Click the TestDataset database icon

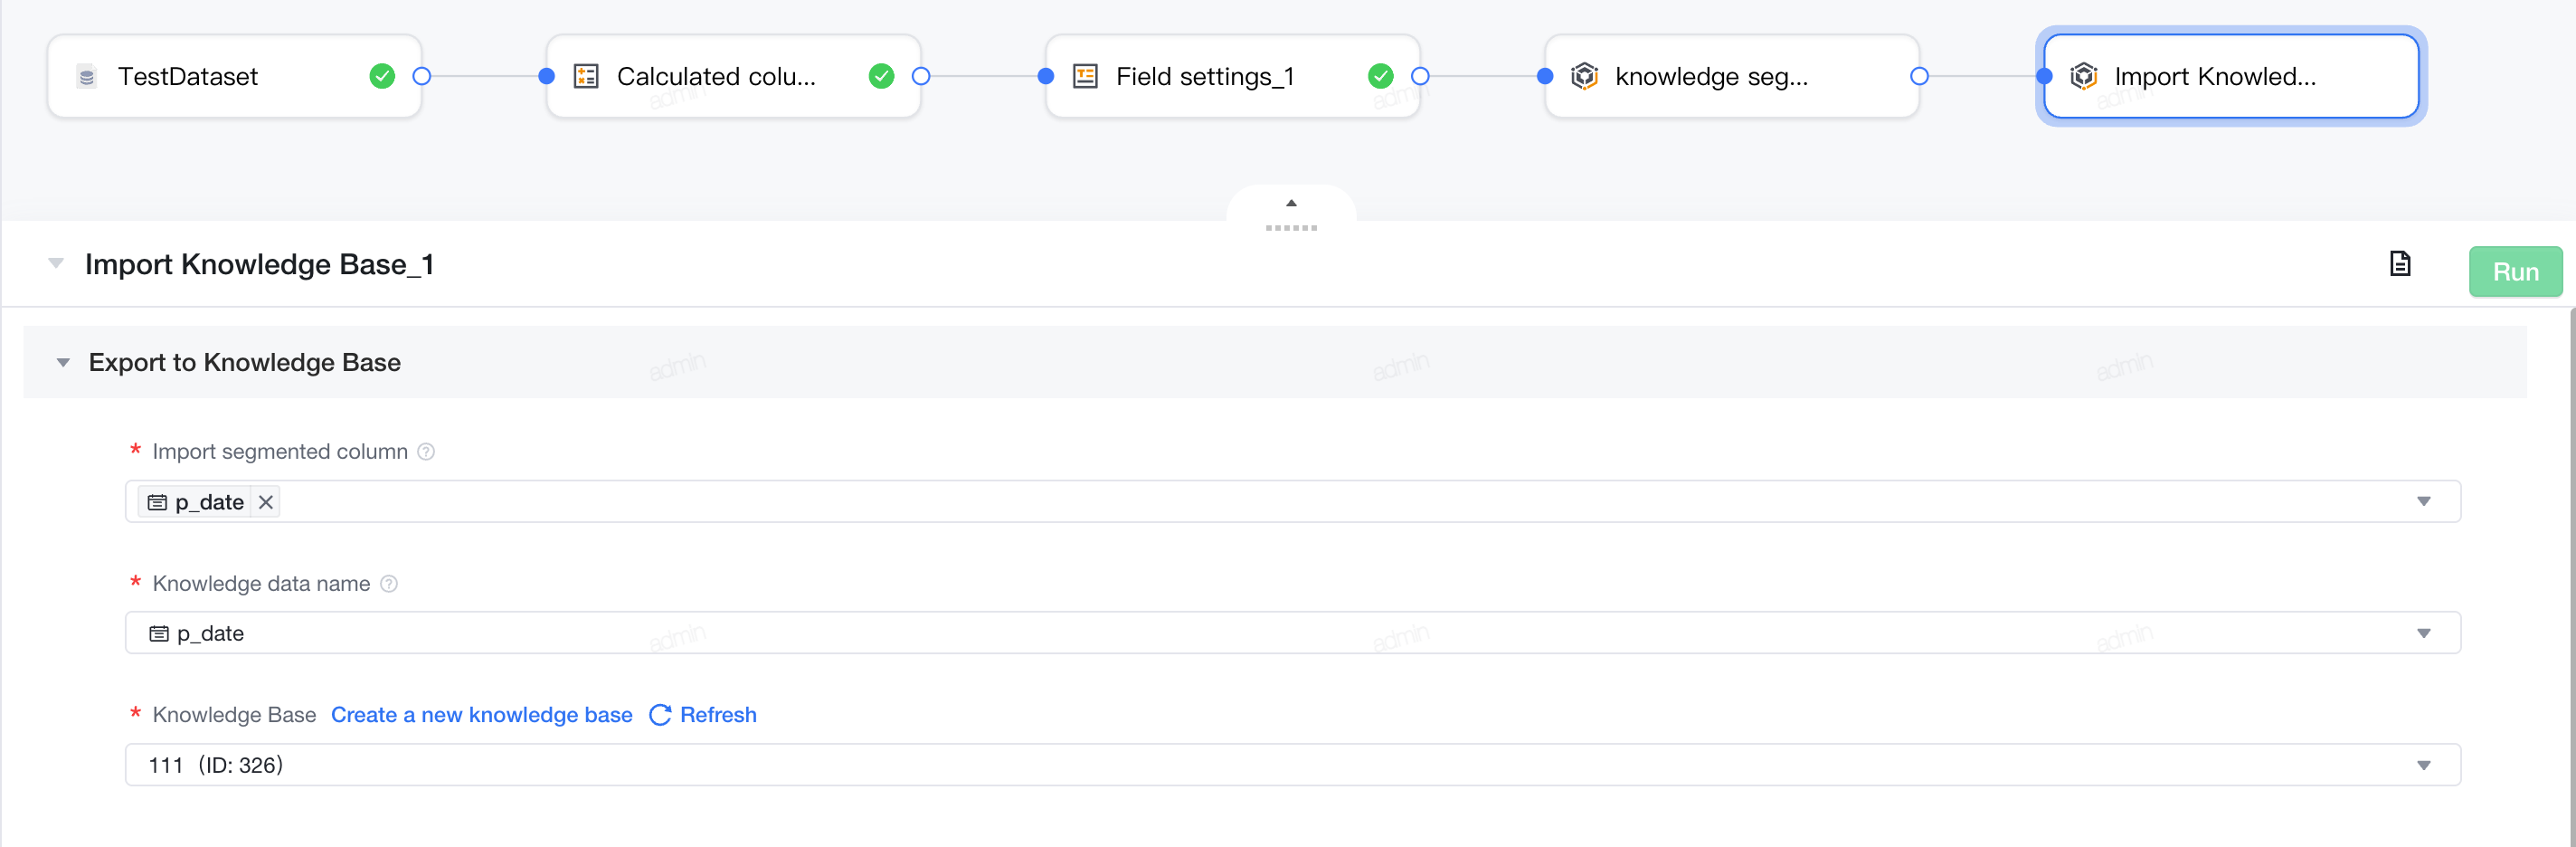[87, 77]
